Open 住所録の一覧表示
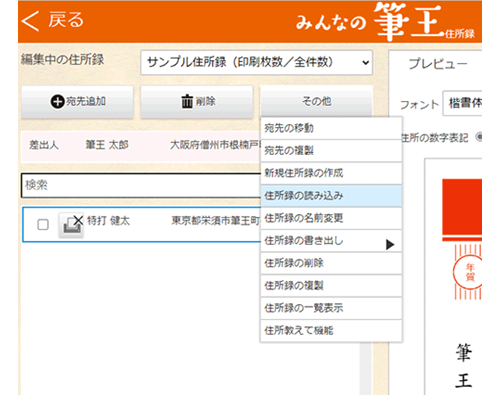 point(331,308)
